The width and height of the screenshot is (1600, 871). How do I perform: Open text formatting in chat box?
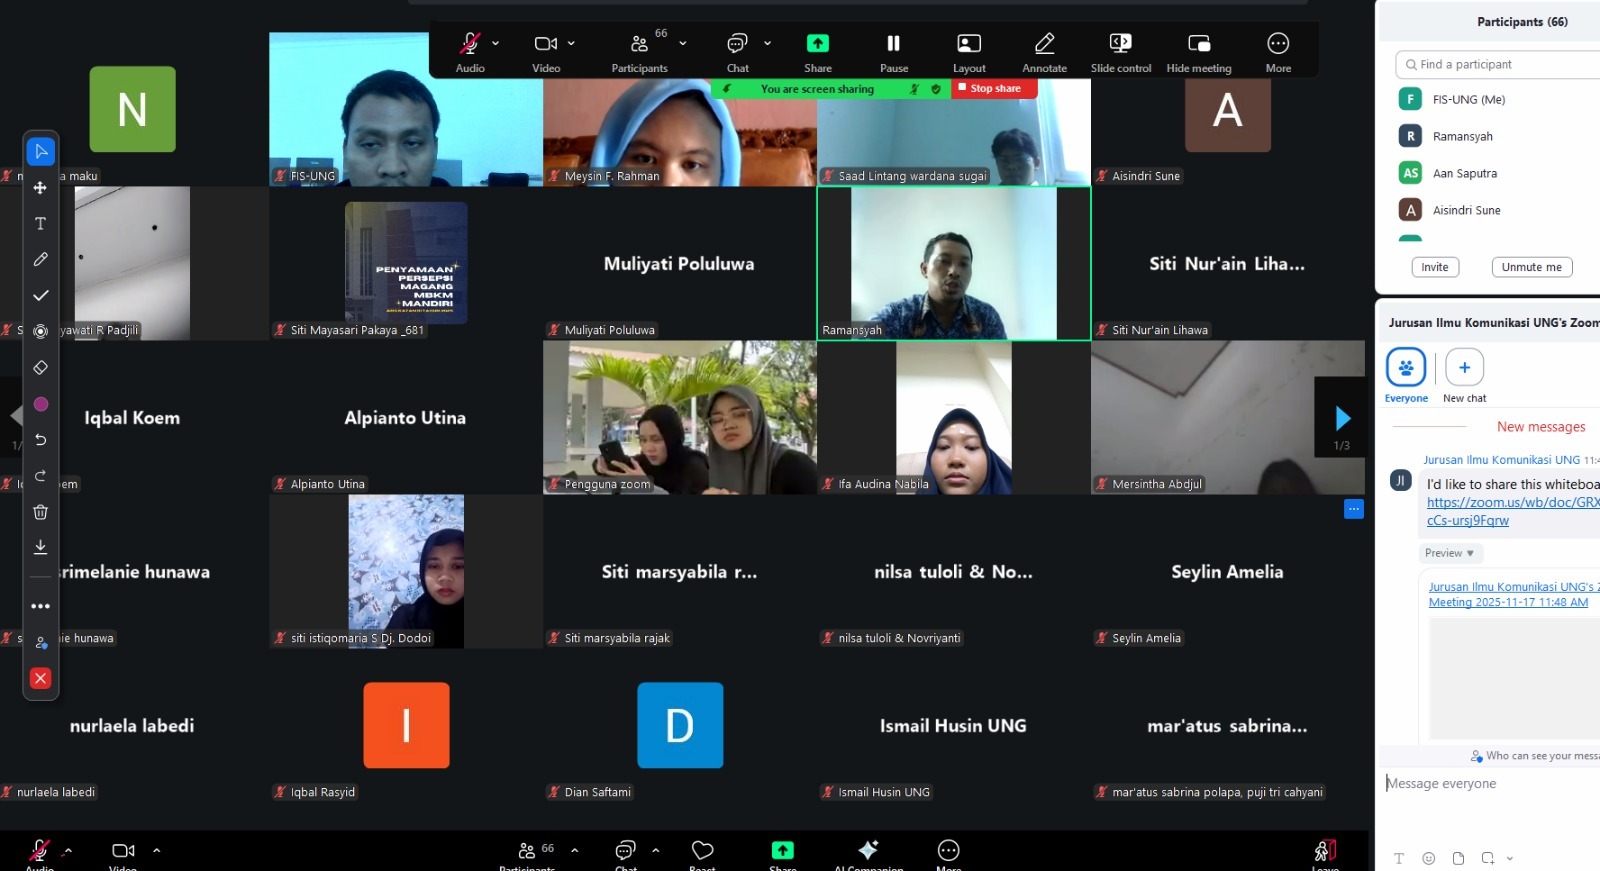pos(1399,858)
